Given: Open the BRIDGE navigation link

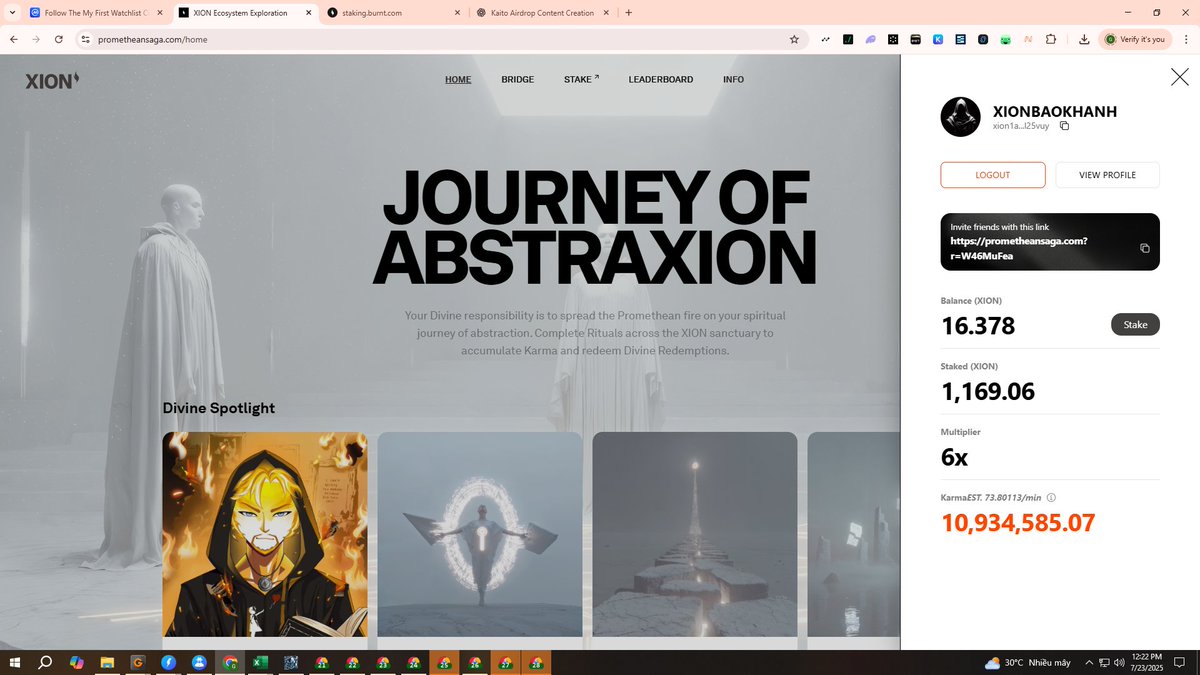Looking at the screenshot, I should [518, 80].
